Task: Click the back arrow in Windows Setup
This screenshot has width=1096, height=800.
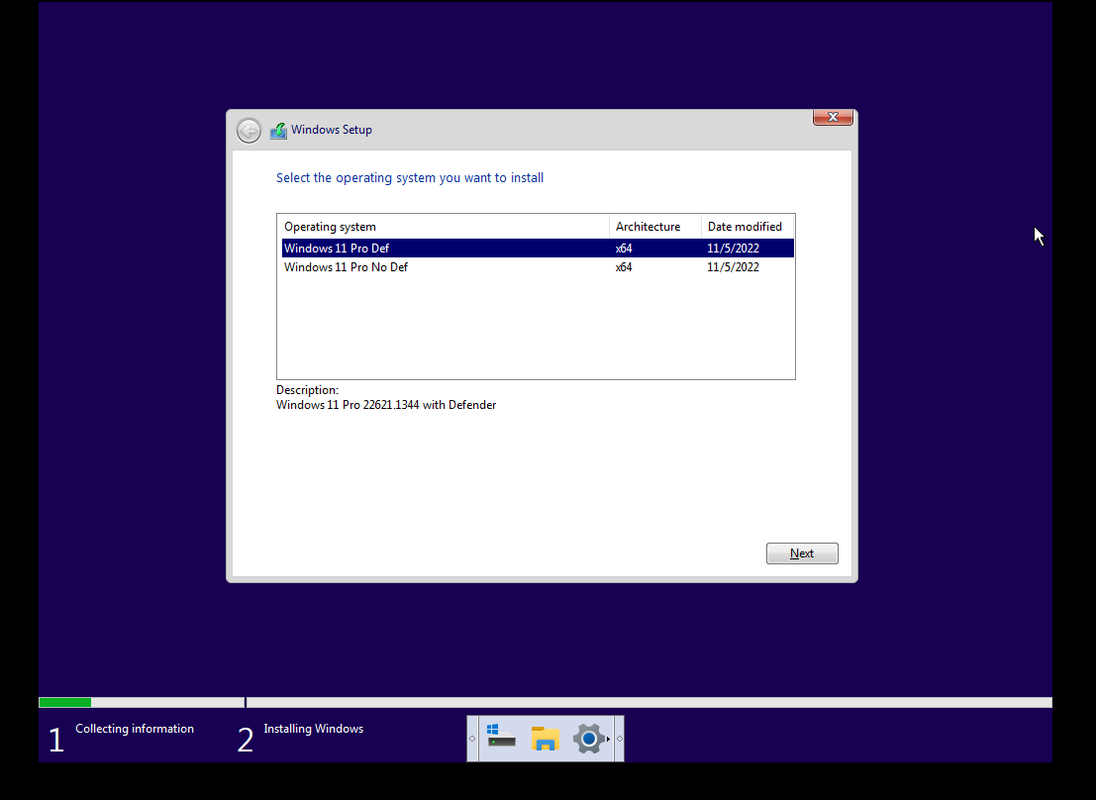Action: pos(249,131)
